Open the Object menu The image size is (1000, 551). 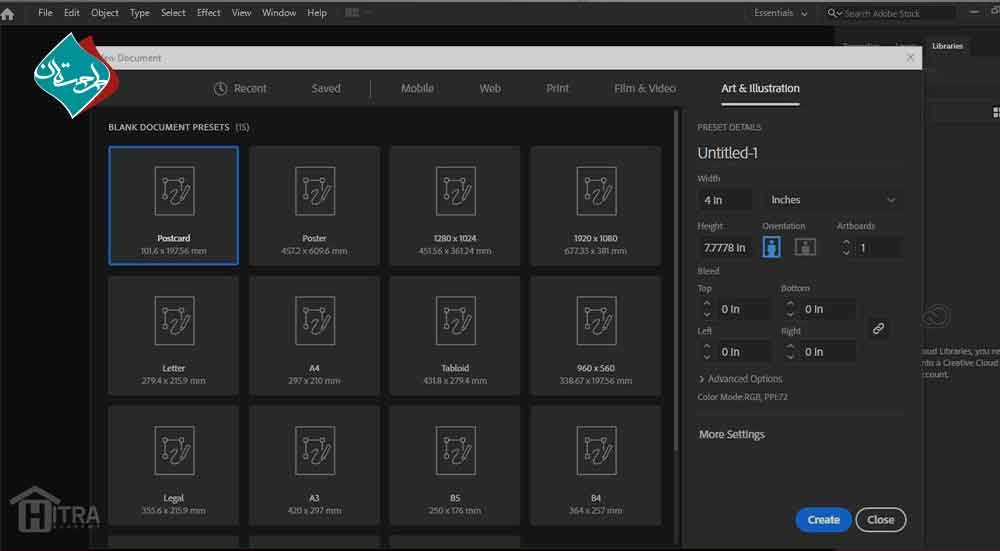pos(105,13)
